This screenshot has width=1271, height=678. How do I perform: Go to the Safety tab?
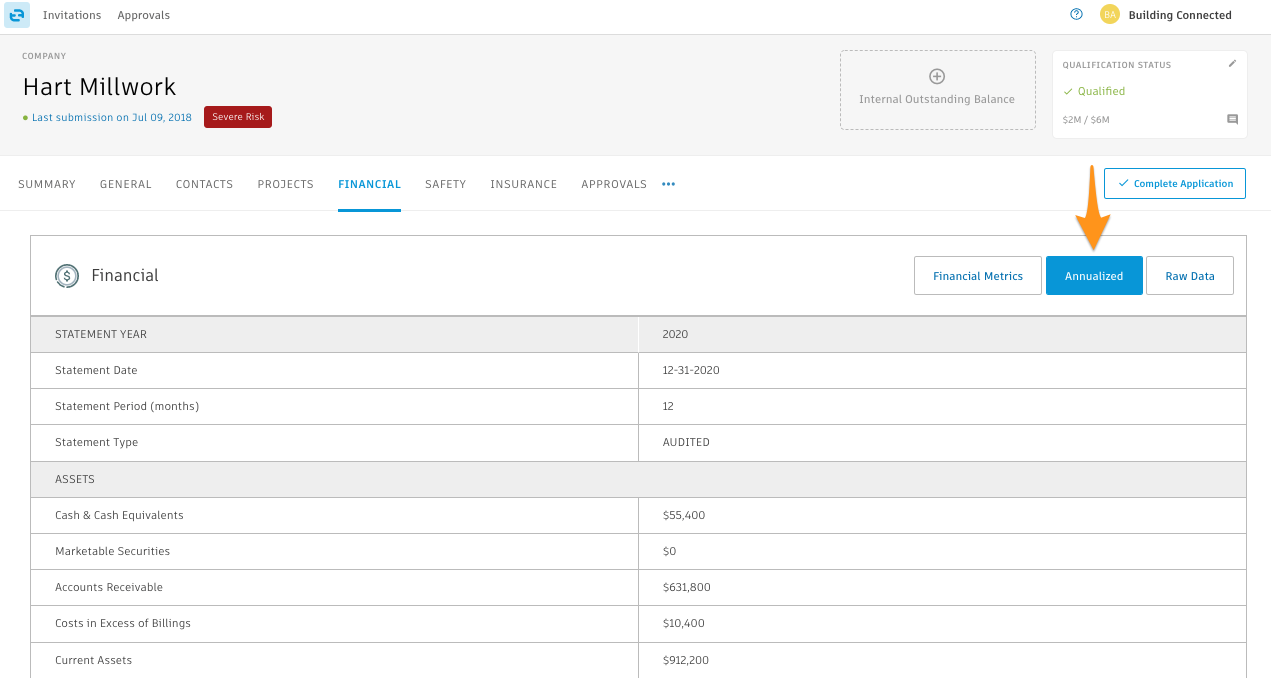445,184
